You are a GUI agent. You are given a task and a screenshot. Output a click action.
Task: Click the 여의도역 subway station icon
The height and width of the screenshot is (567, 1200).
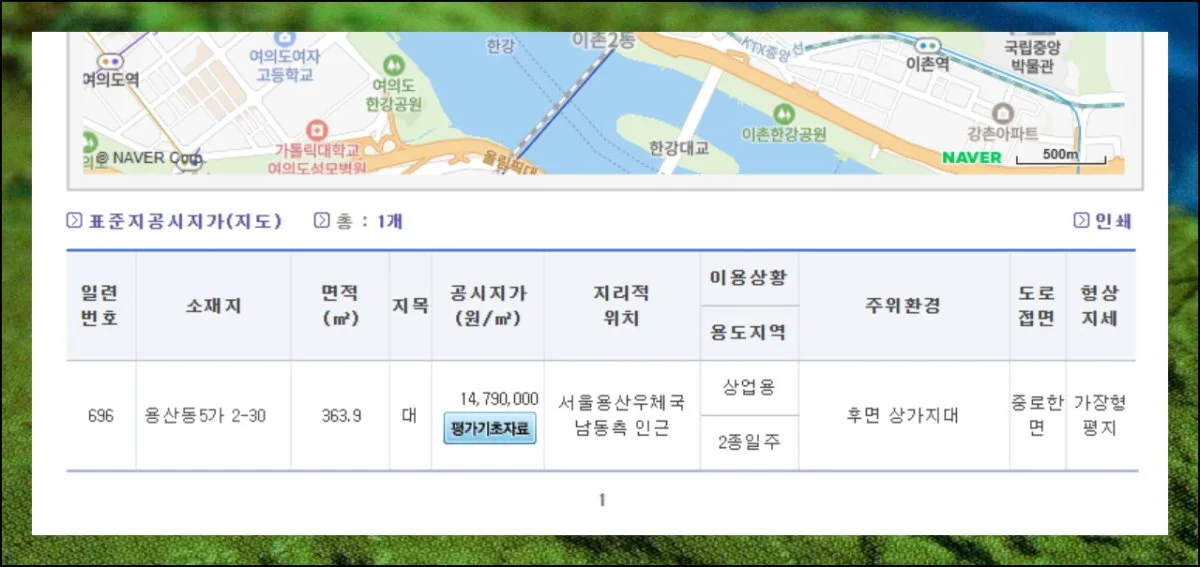click(110, 61)
